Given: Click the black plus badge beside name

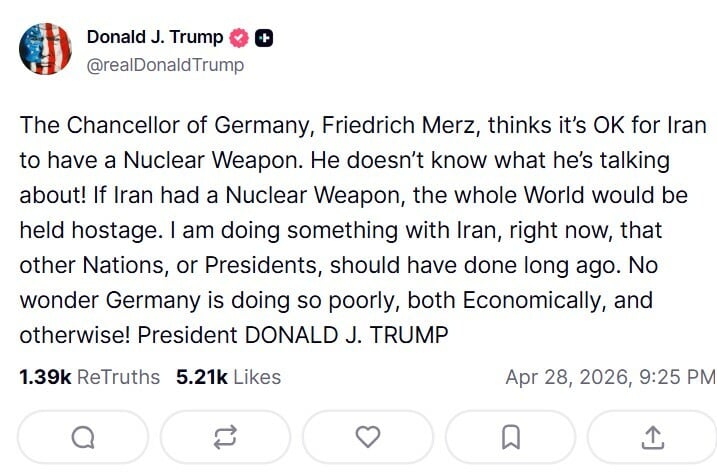Looking at the screenshot, I should 264,38.
